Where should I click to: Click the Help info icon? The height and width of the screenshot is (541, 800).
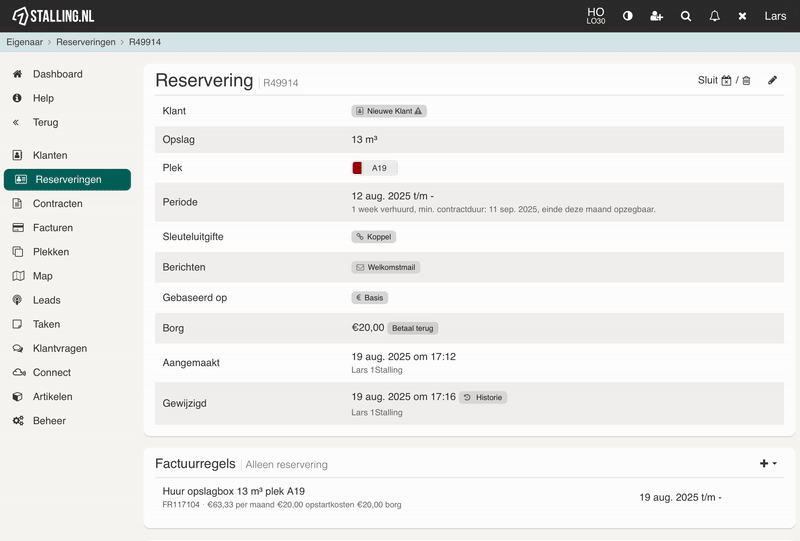[x=17, y=98]
